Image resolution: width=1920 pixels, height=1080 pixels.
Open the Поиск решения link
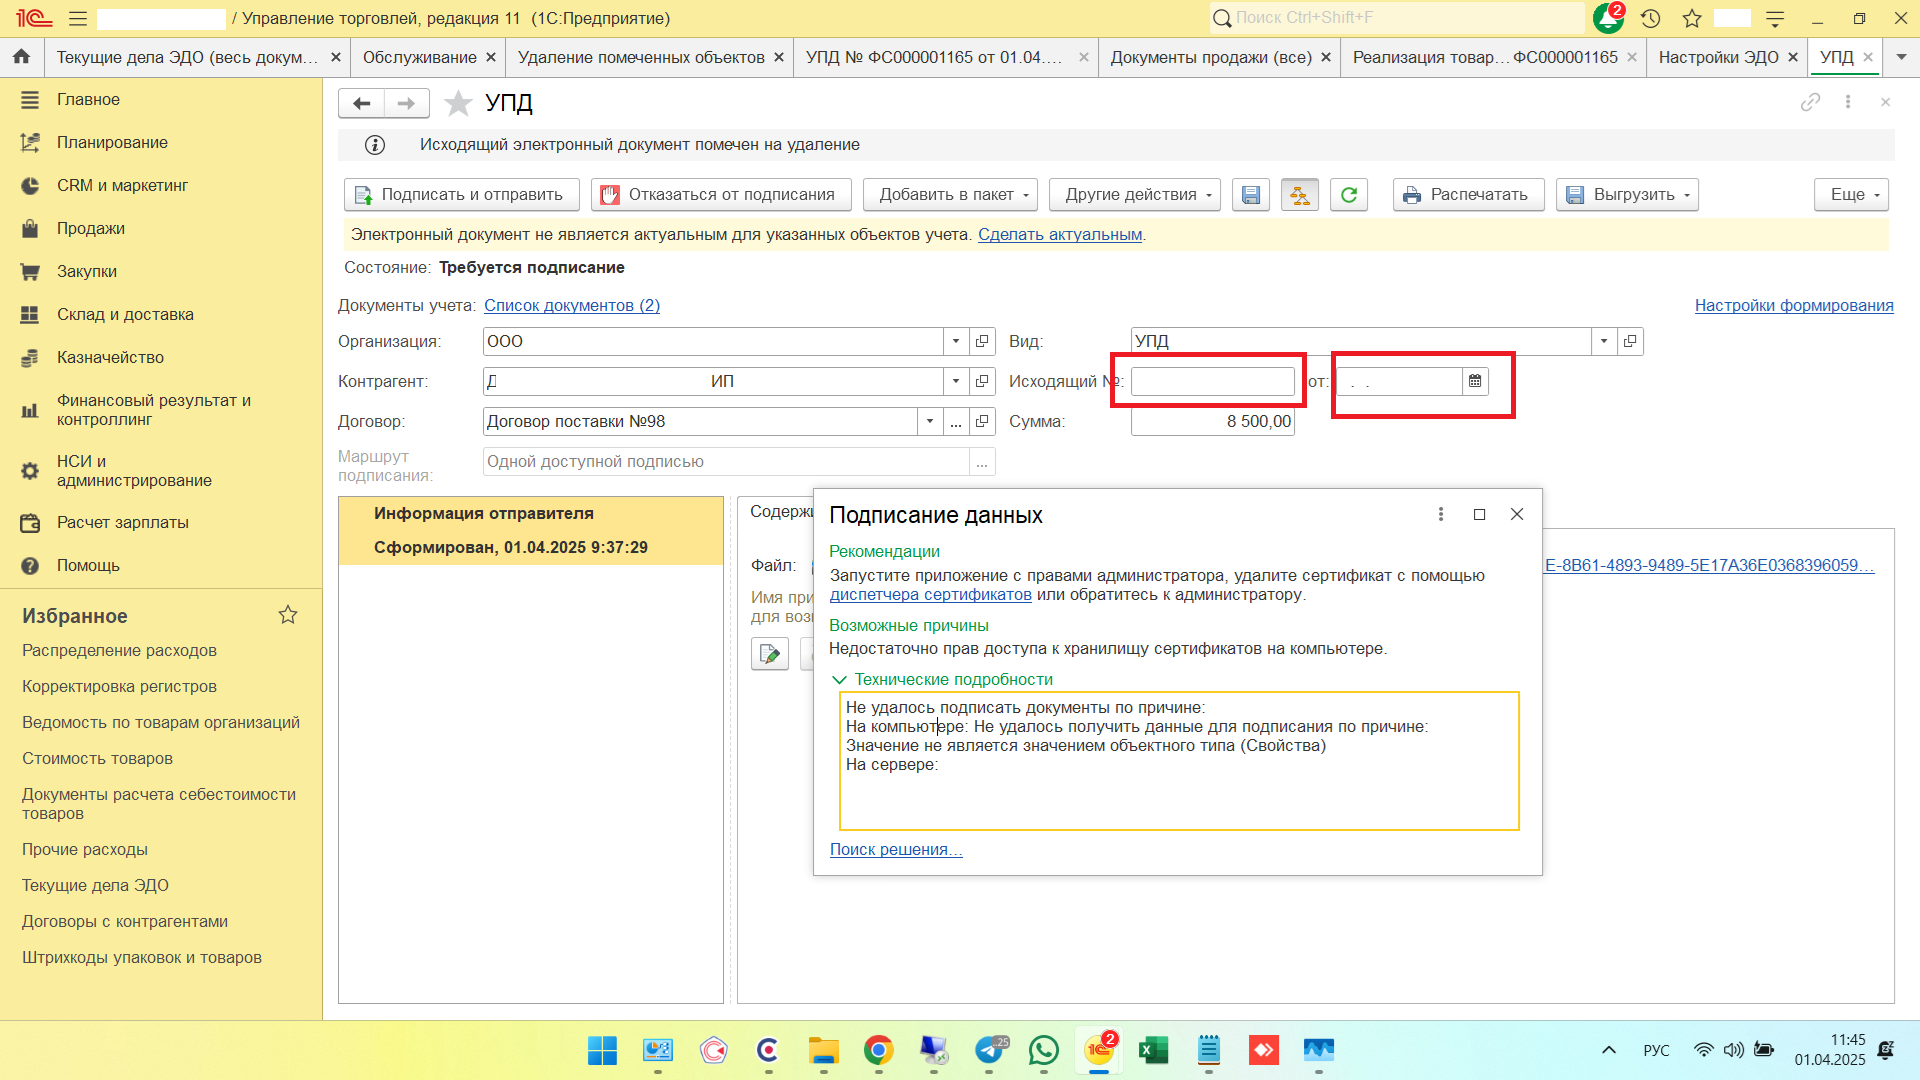[895, 849]
